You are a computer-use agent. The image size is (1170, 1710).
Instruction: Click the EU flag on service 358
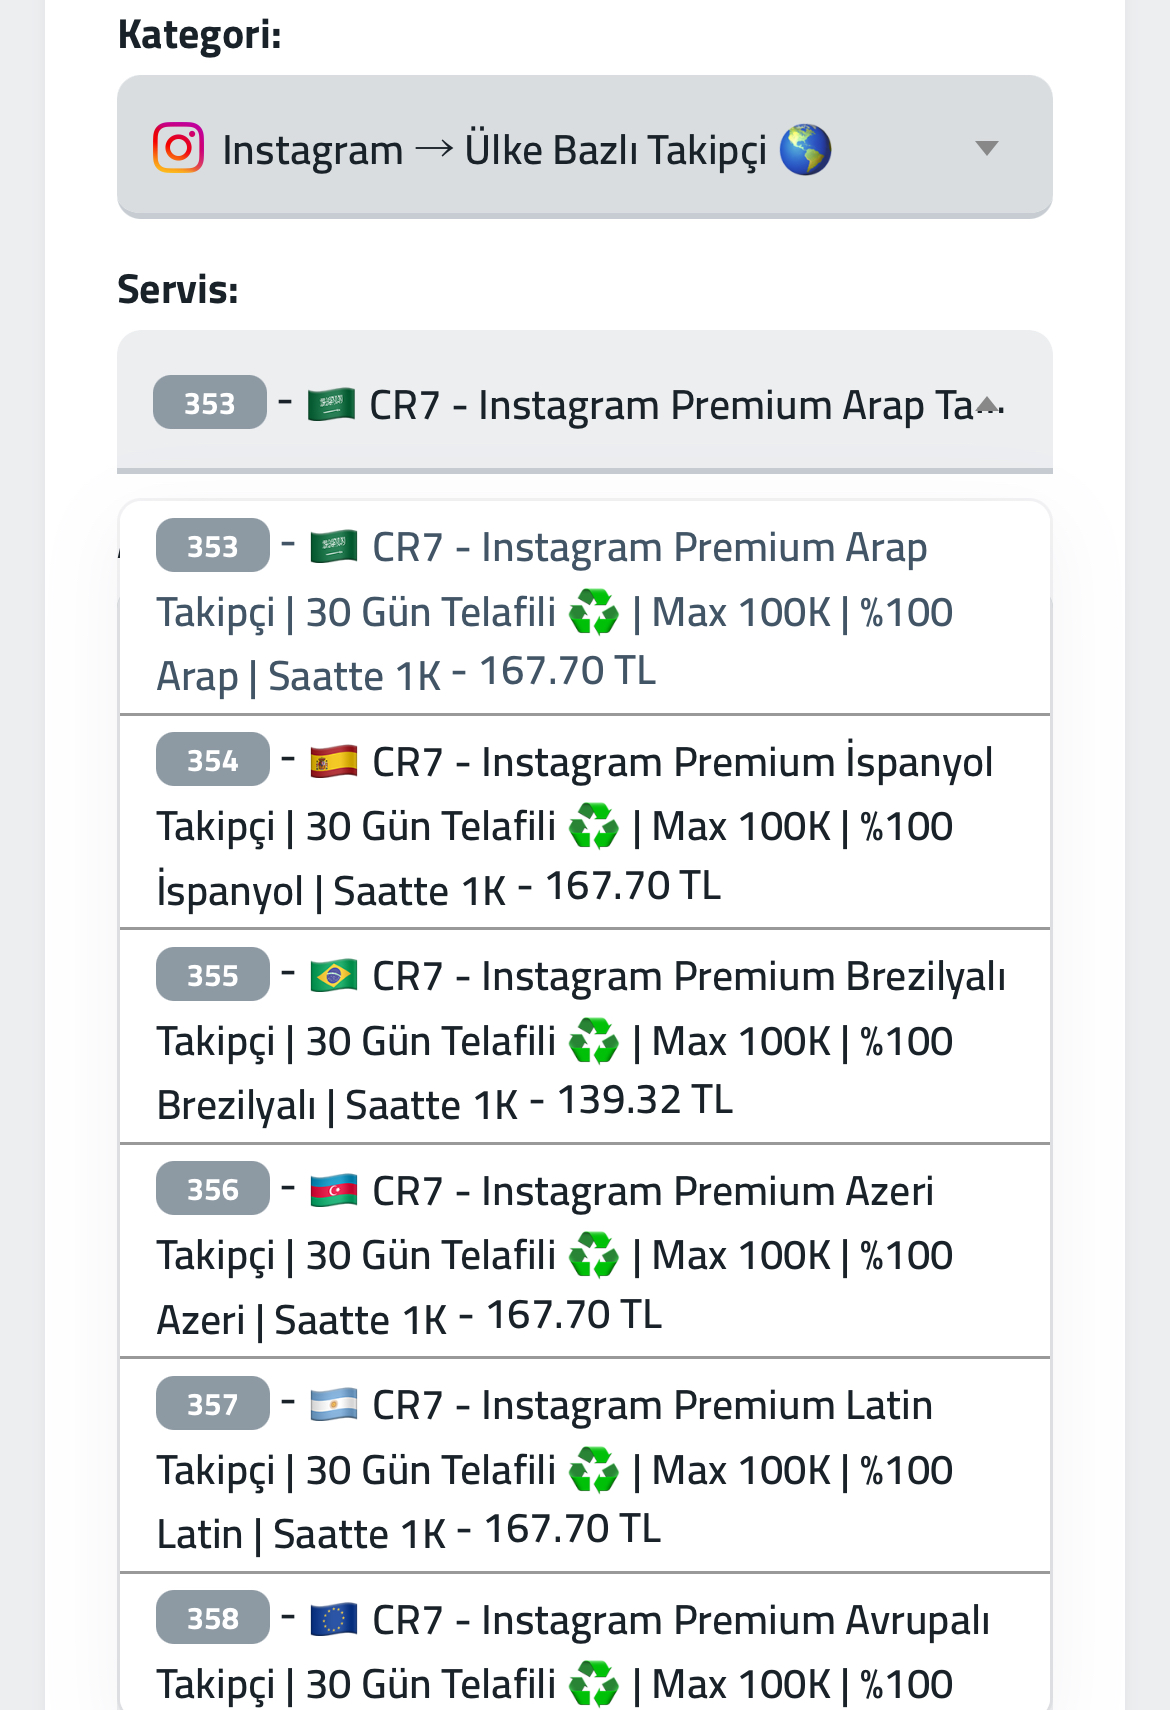tap(334, 1620)
